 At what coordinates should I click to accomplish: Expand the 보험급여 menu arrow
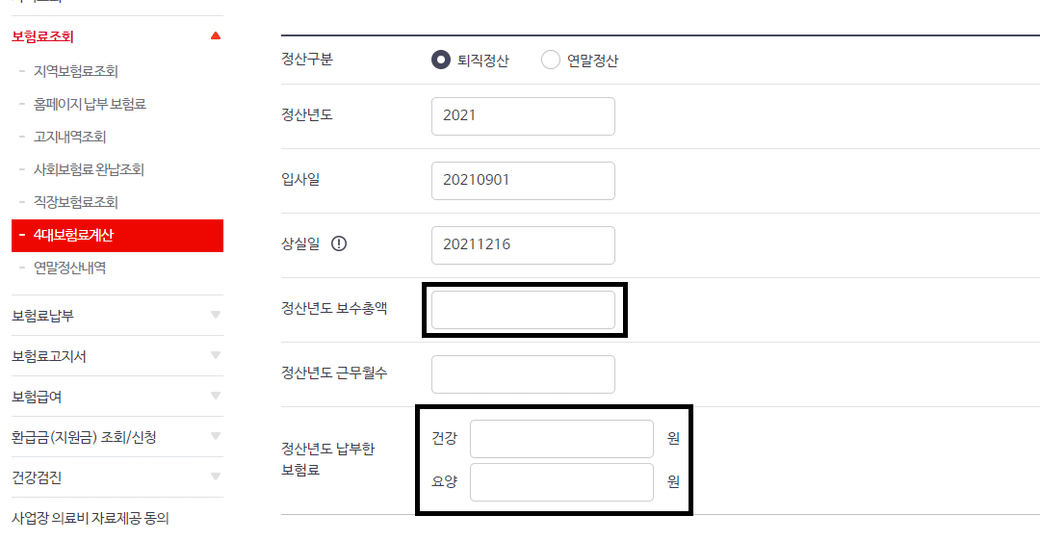pos(215,397)
